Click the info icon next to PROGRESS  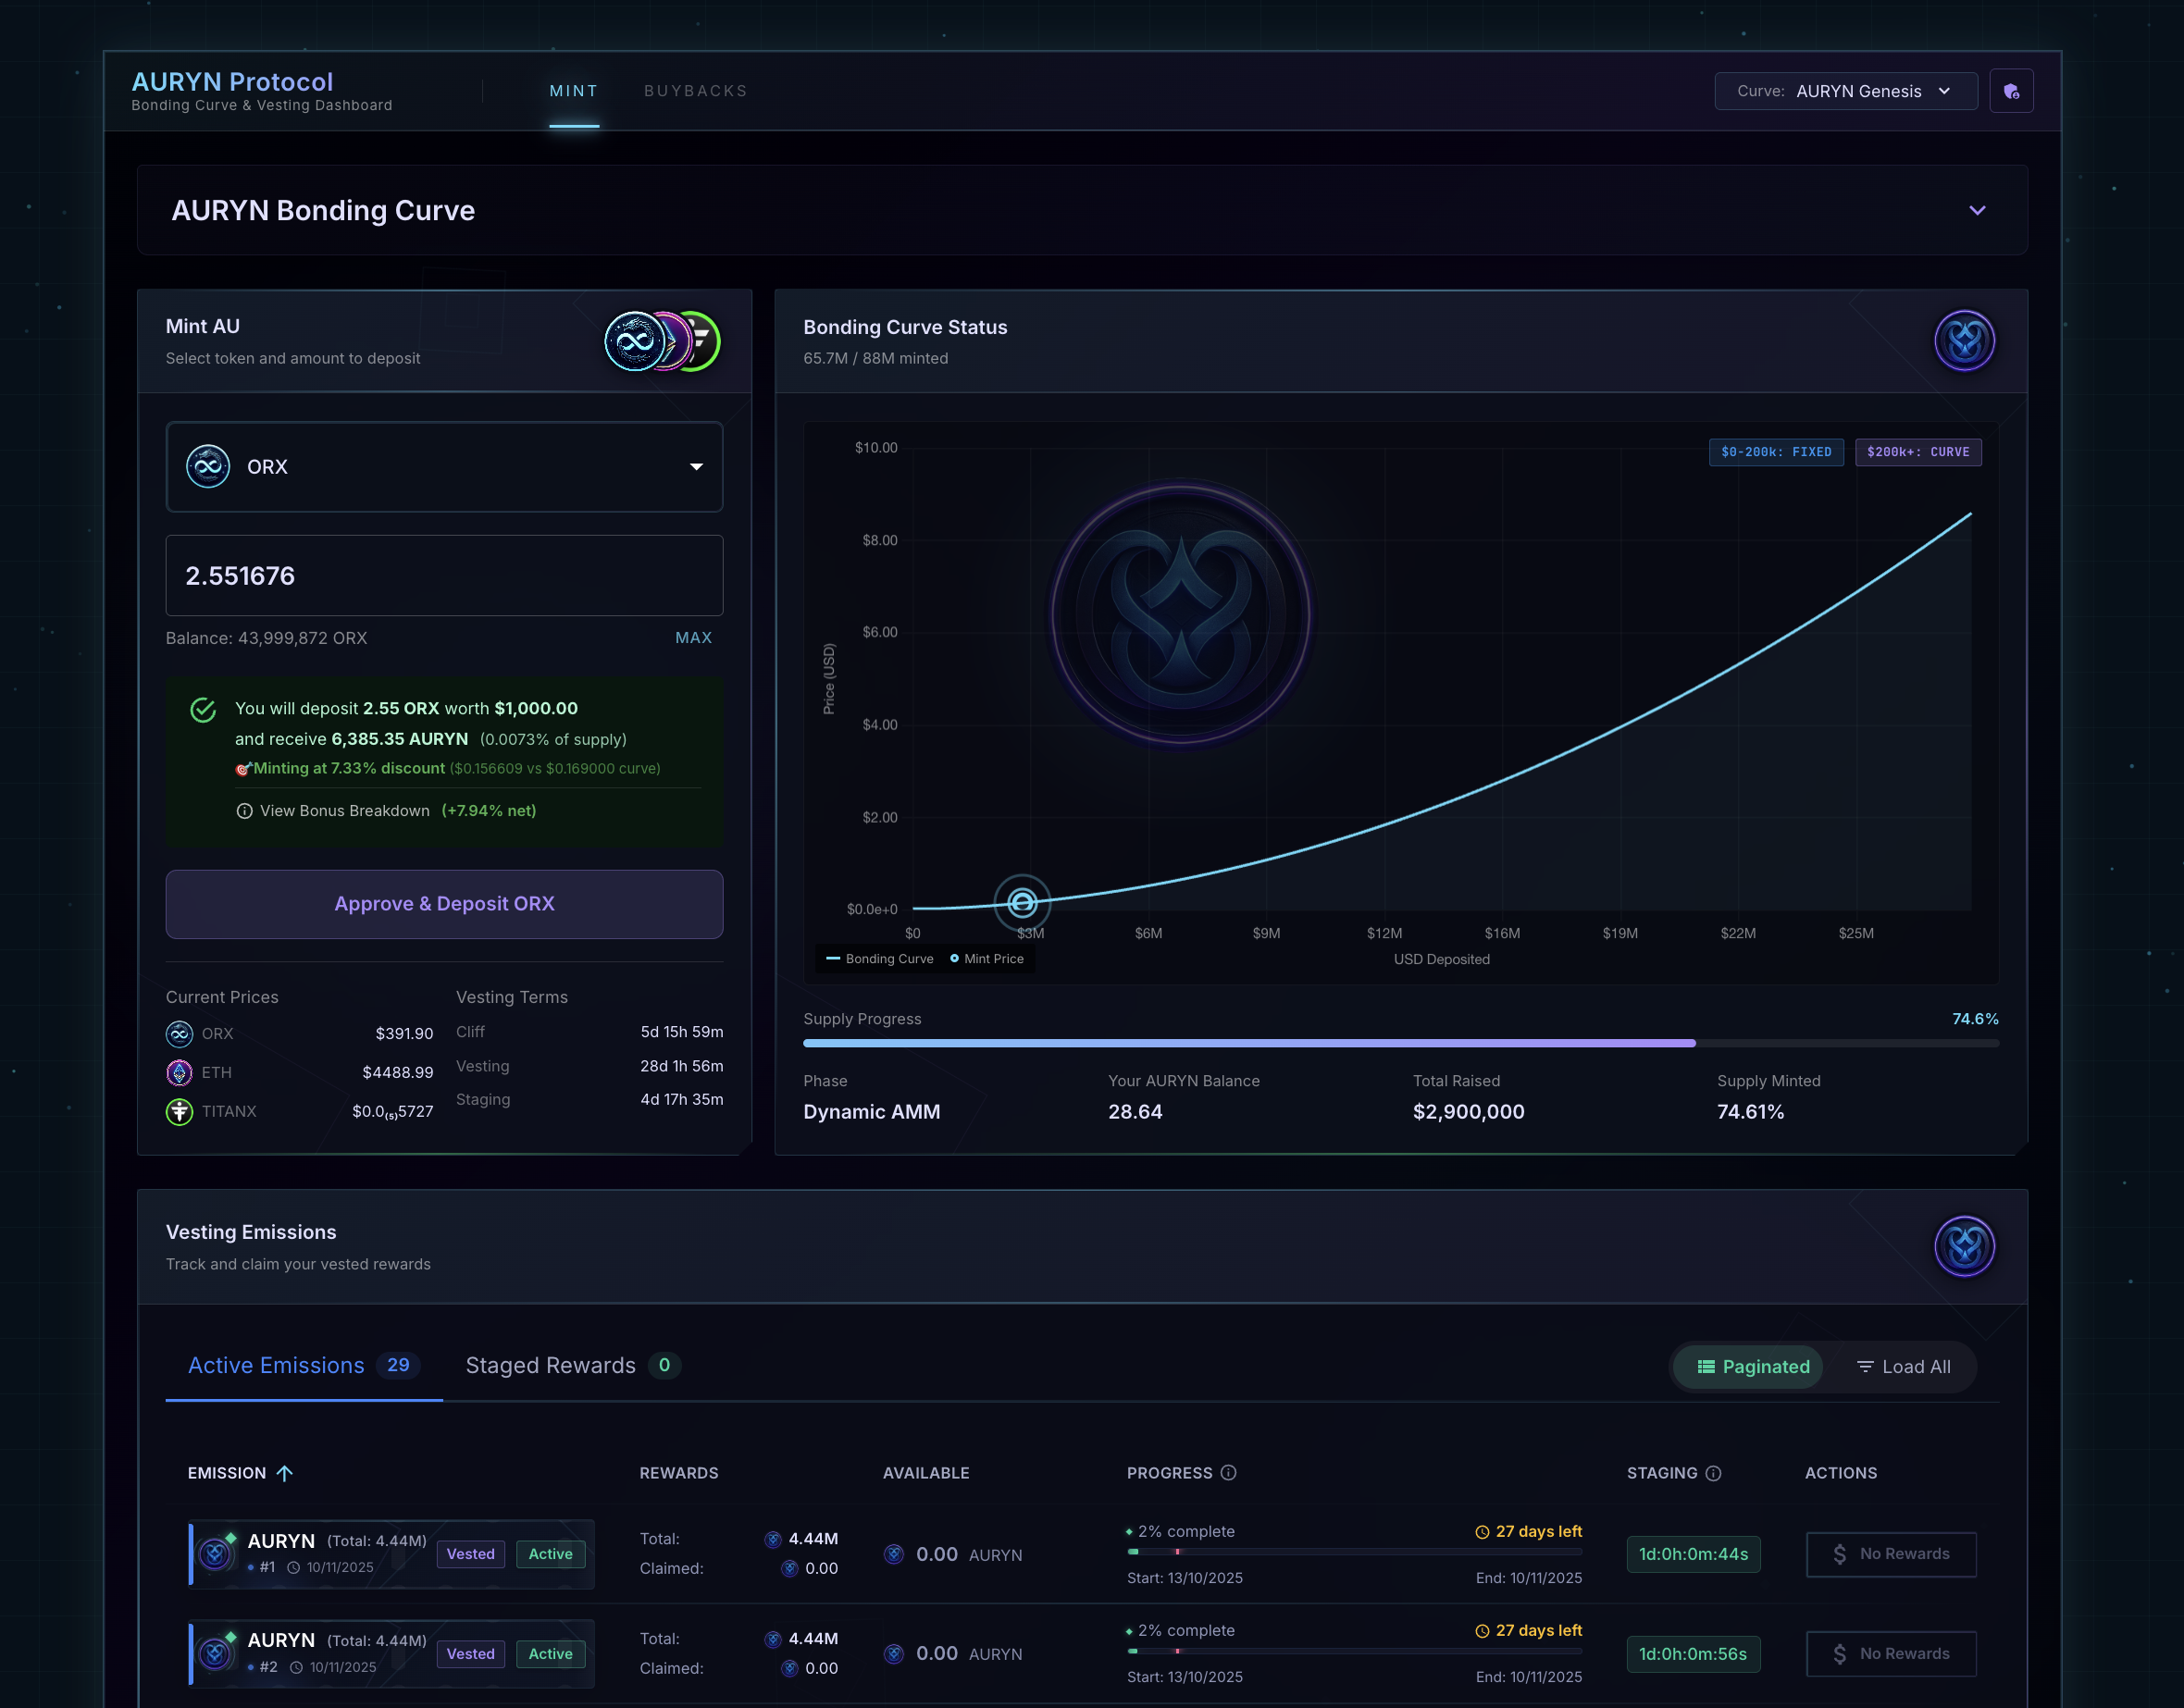[1229, 1472]
